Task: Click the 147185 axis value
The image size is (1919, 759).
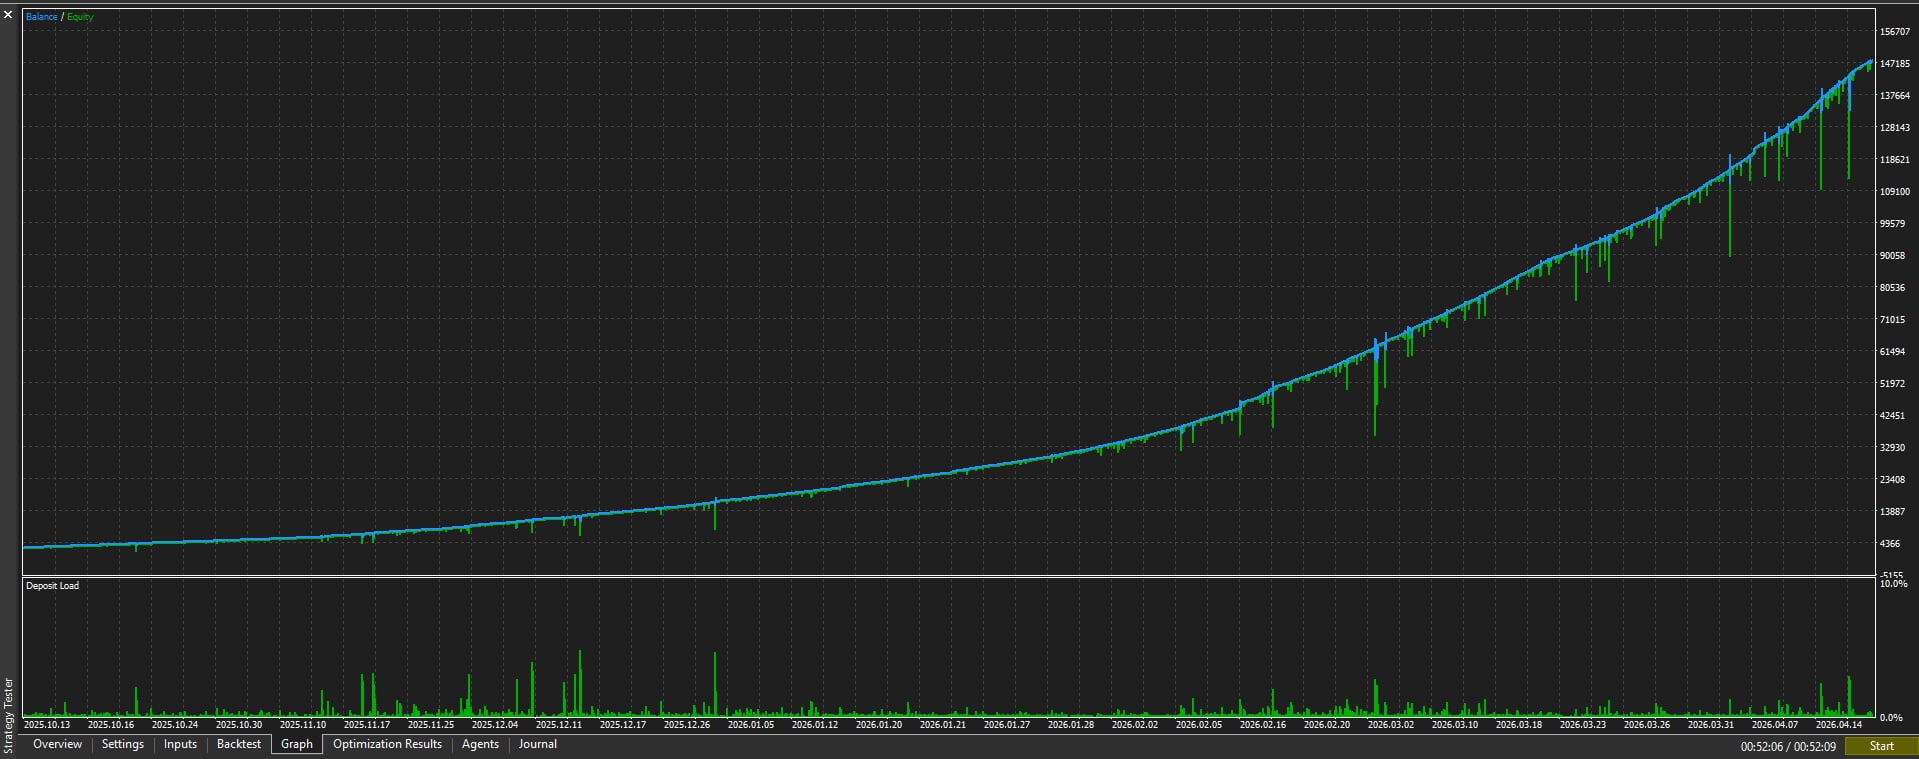Action: point(1895,64)
